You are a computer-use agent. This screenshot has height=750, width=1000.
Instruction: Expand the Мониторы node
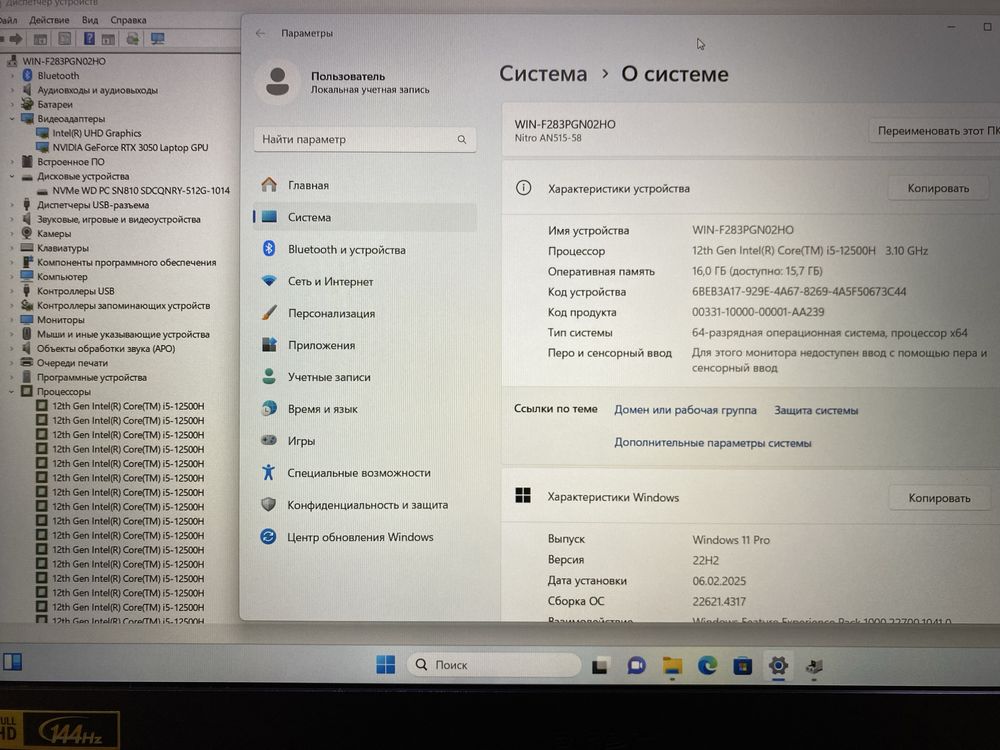tap(11, 320)
